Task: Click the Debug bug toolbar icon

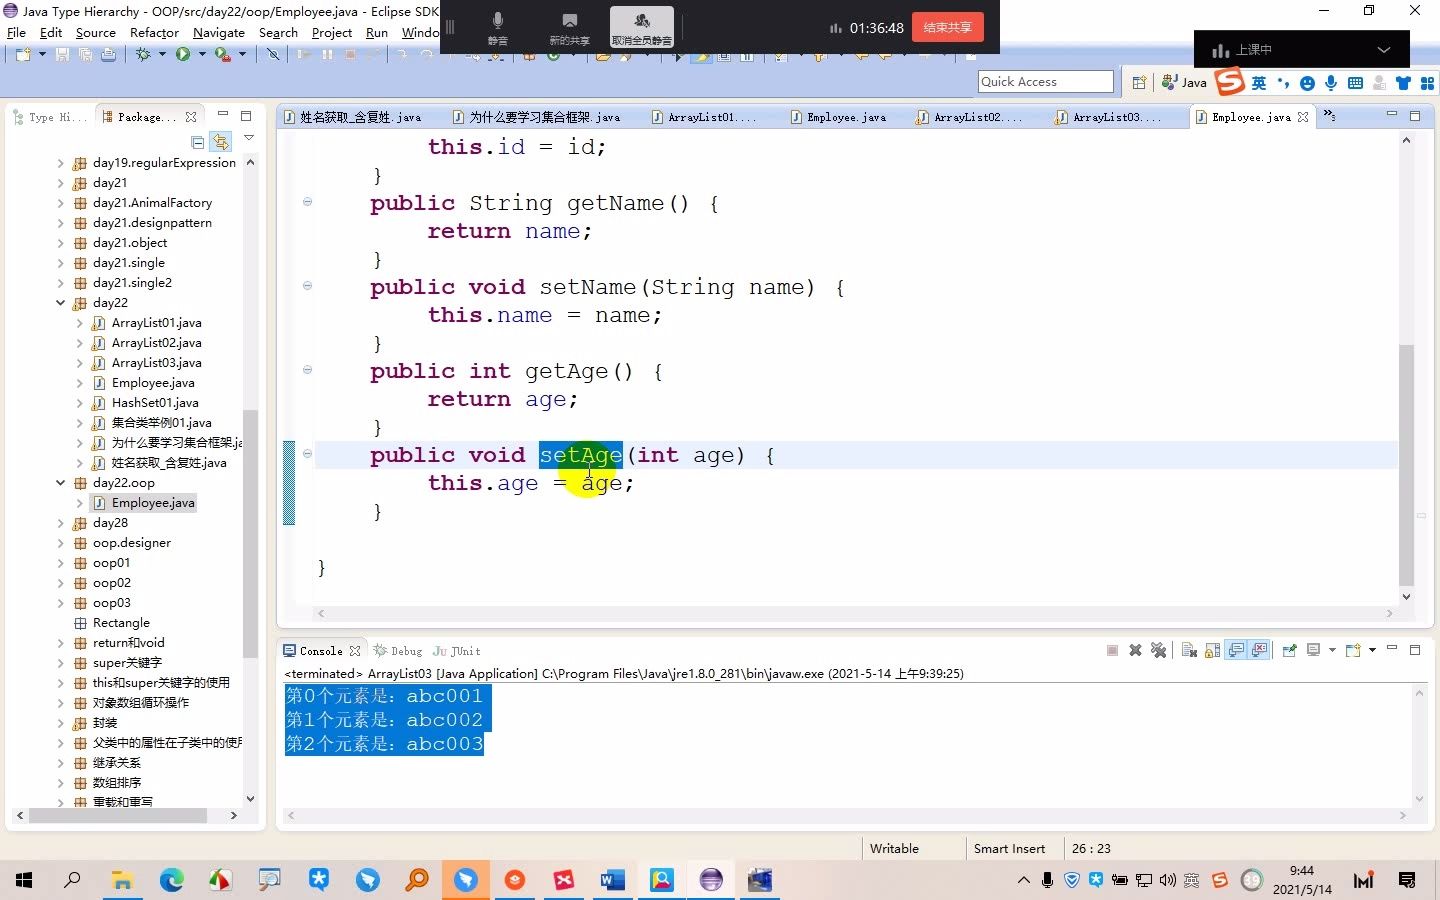Action: coord(143,54)
